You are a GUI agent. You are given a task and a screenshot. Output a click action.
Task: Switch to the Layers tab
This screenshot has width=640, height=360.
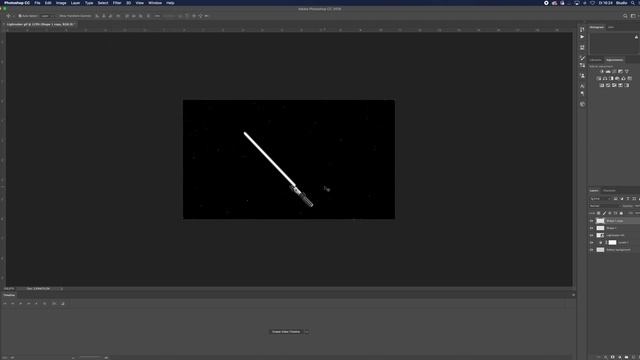tap(594, 191)
